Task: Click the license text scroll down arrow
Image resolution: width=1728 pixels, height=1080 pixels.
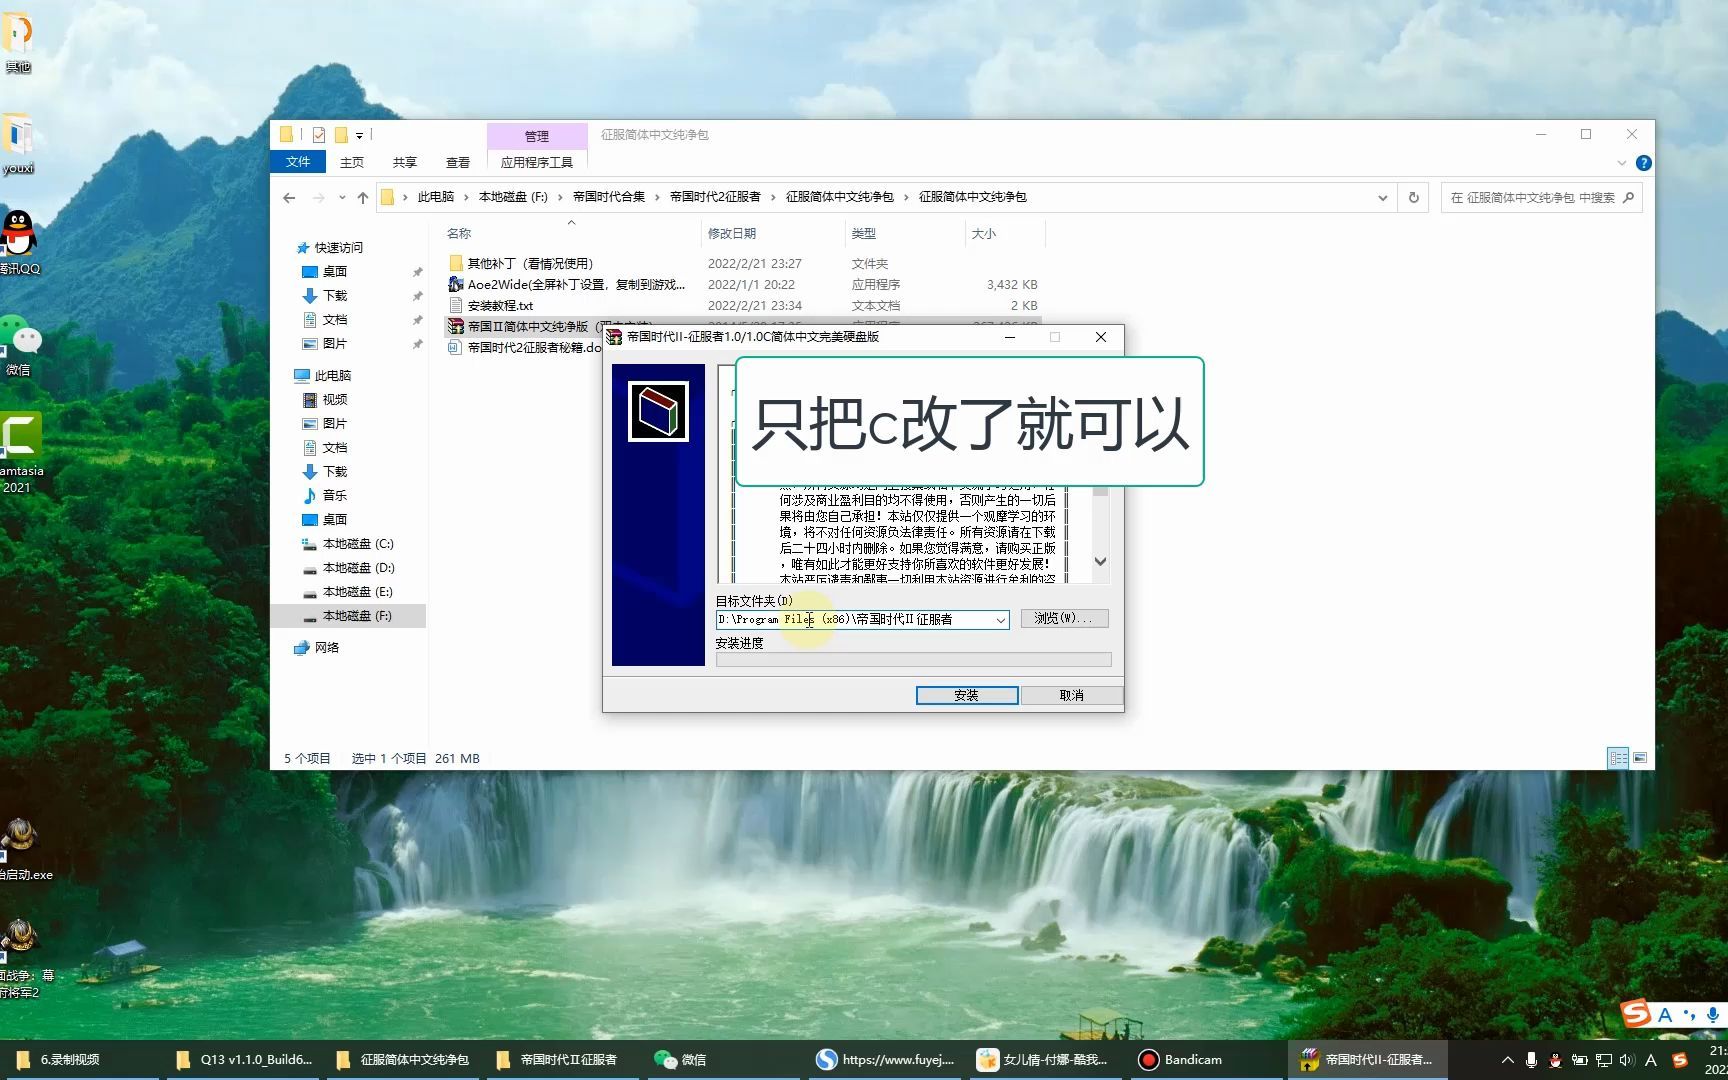Action: (1100, 562)
